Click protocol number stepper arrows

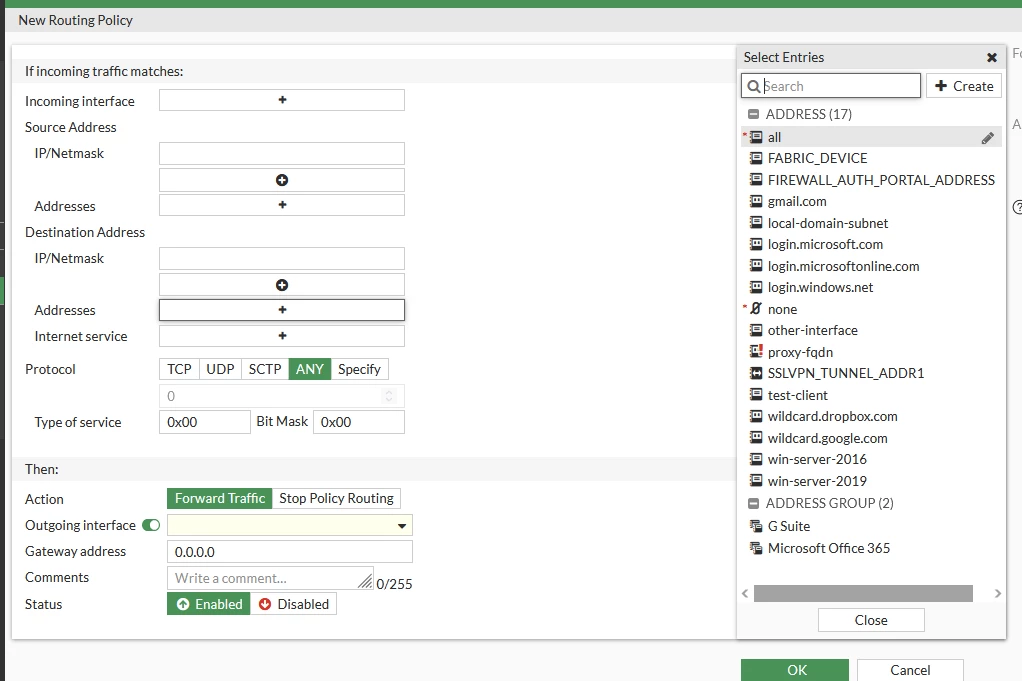click(389, 396)
